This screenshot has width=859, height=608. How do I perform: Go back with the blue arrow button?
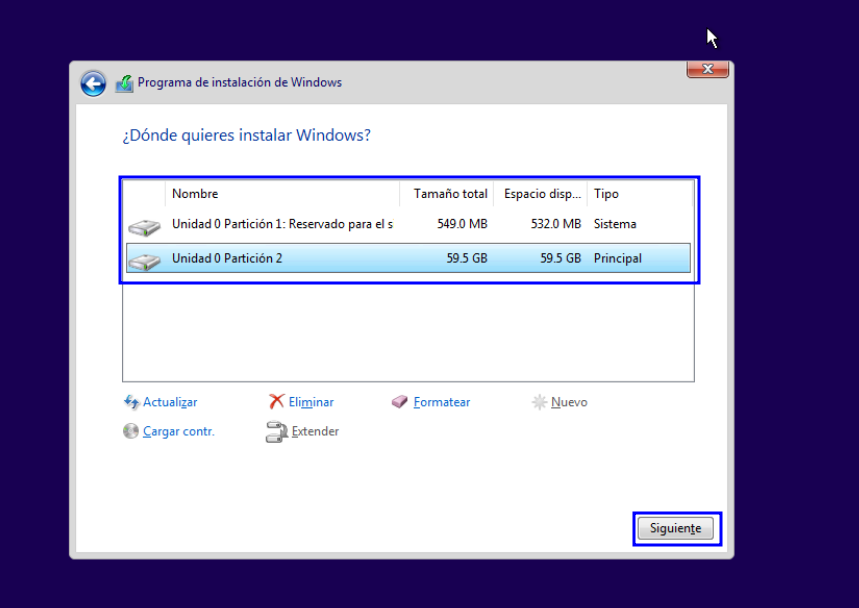93,84
